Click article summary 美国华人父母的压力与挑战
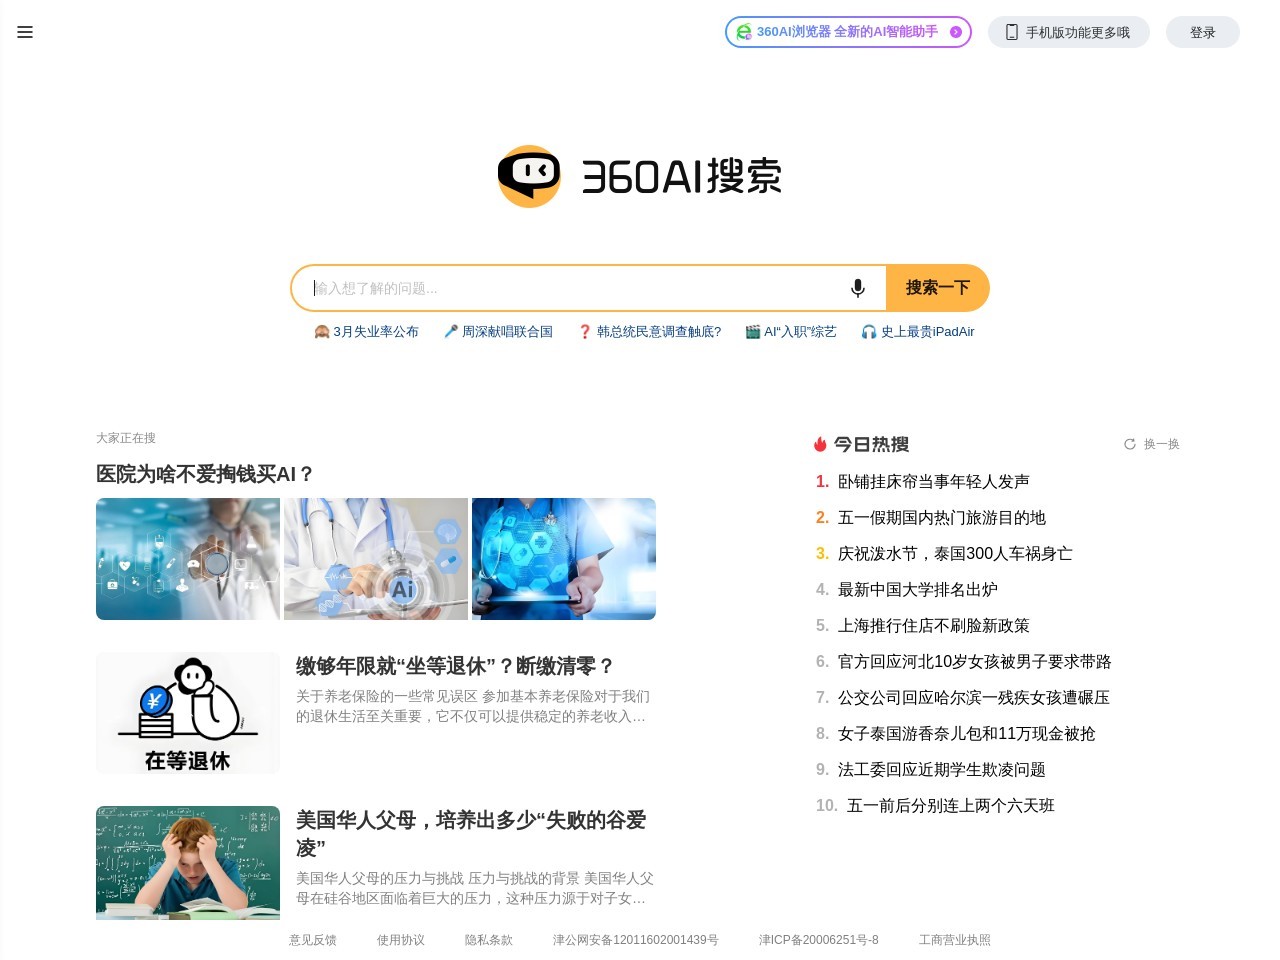Viewport: 1280px width, 960px height. click(475, 888)
